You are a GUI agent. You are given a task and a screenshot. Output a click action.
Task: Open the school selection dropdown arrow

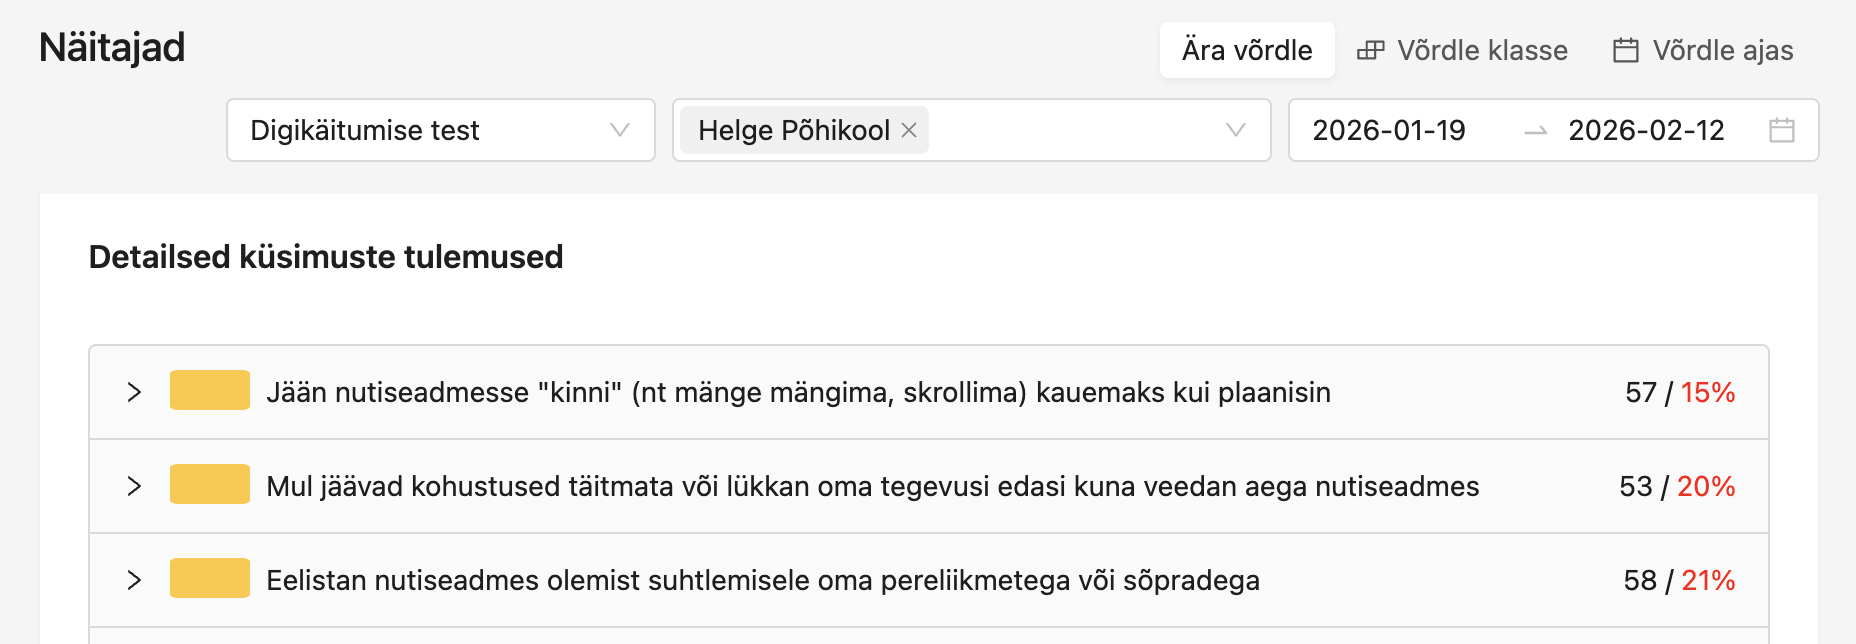(1235, 130)
